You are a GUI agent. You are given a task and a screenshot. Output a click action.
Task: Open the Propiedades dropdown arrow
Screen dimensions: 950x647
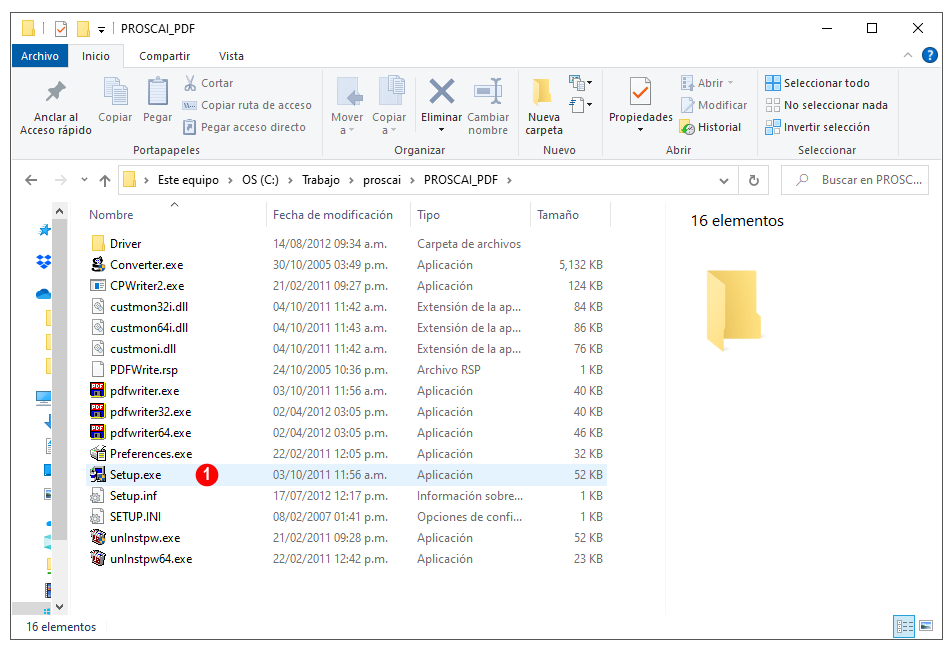pyautogui.click(x=640, y=130)
